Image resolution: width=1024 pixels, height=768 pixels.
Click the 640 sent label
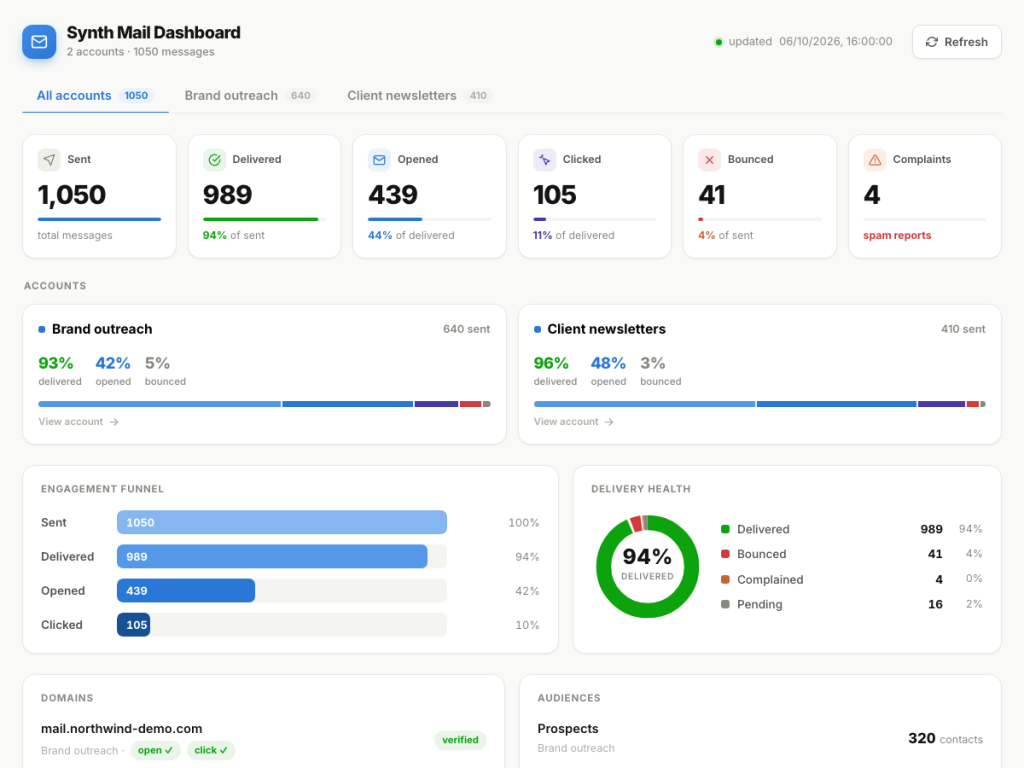pyautogui.click(x=466, y=329)
